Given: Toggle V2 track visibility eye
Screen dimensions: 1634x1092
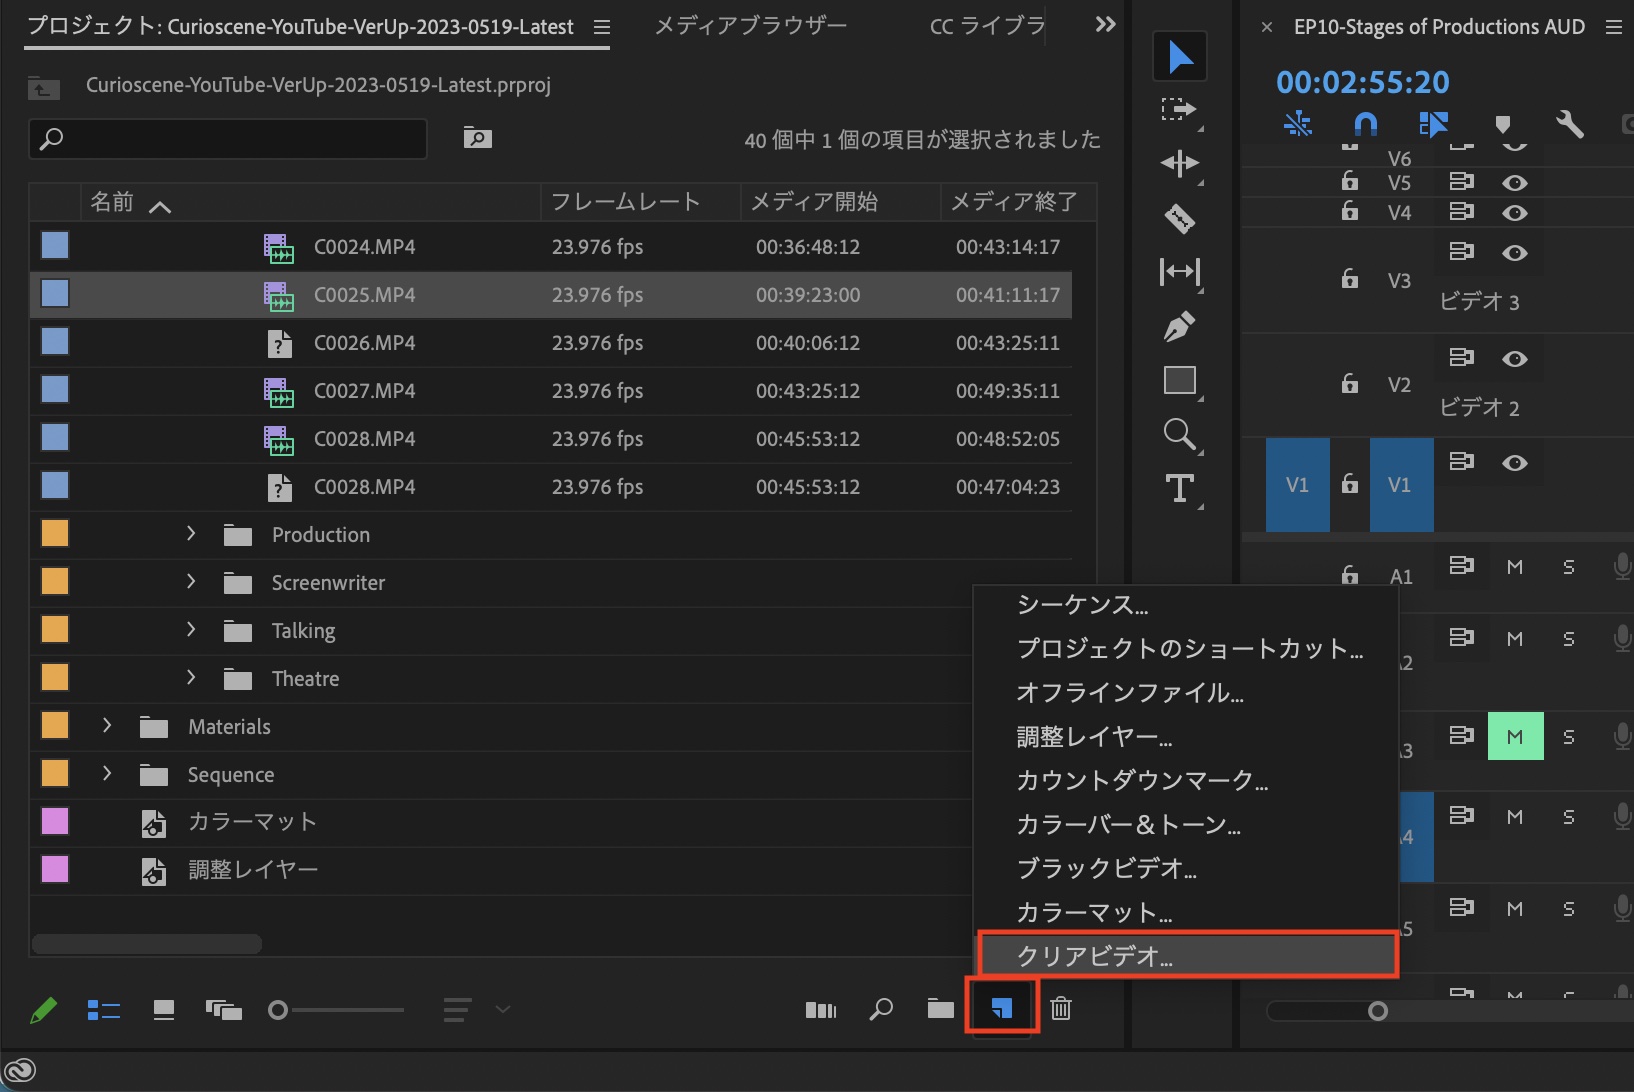Looking at the screenshot, I should [1515, 359].
